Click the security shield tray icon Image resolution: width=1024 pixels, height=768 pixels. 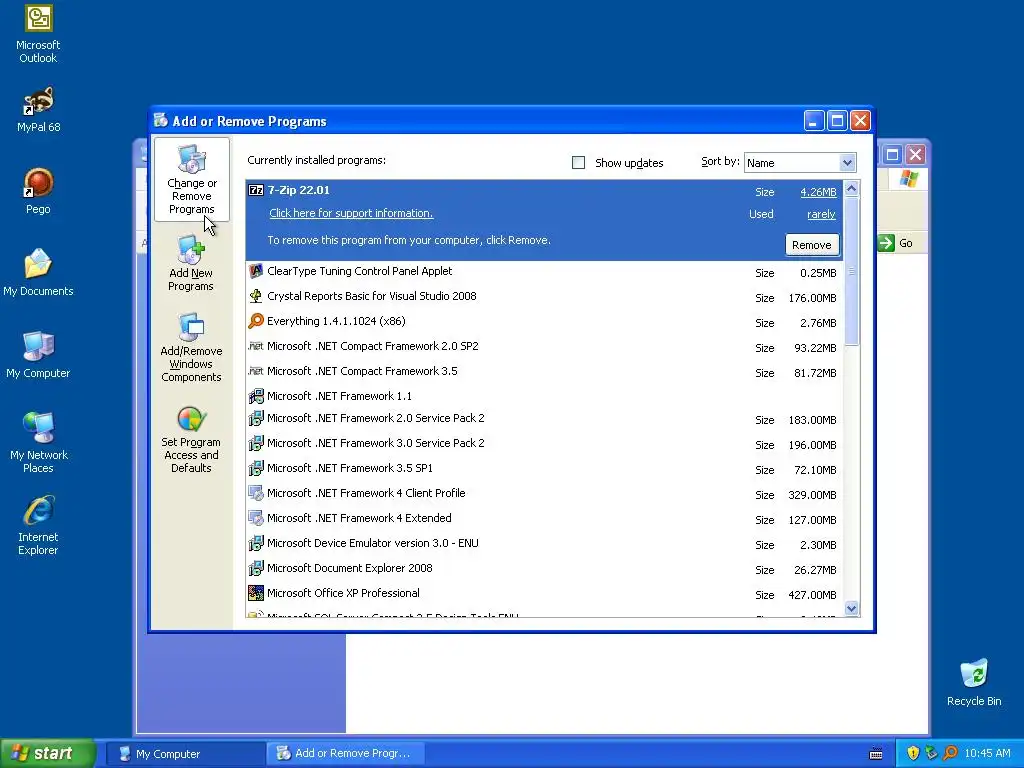(x=913, y=753)
